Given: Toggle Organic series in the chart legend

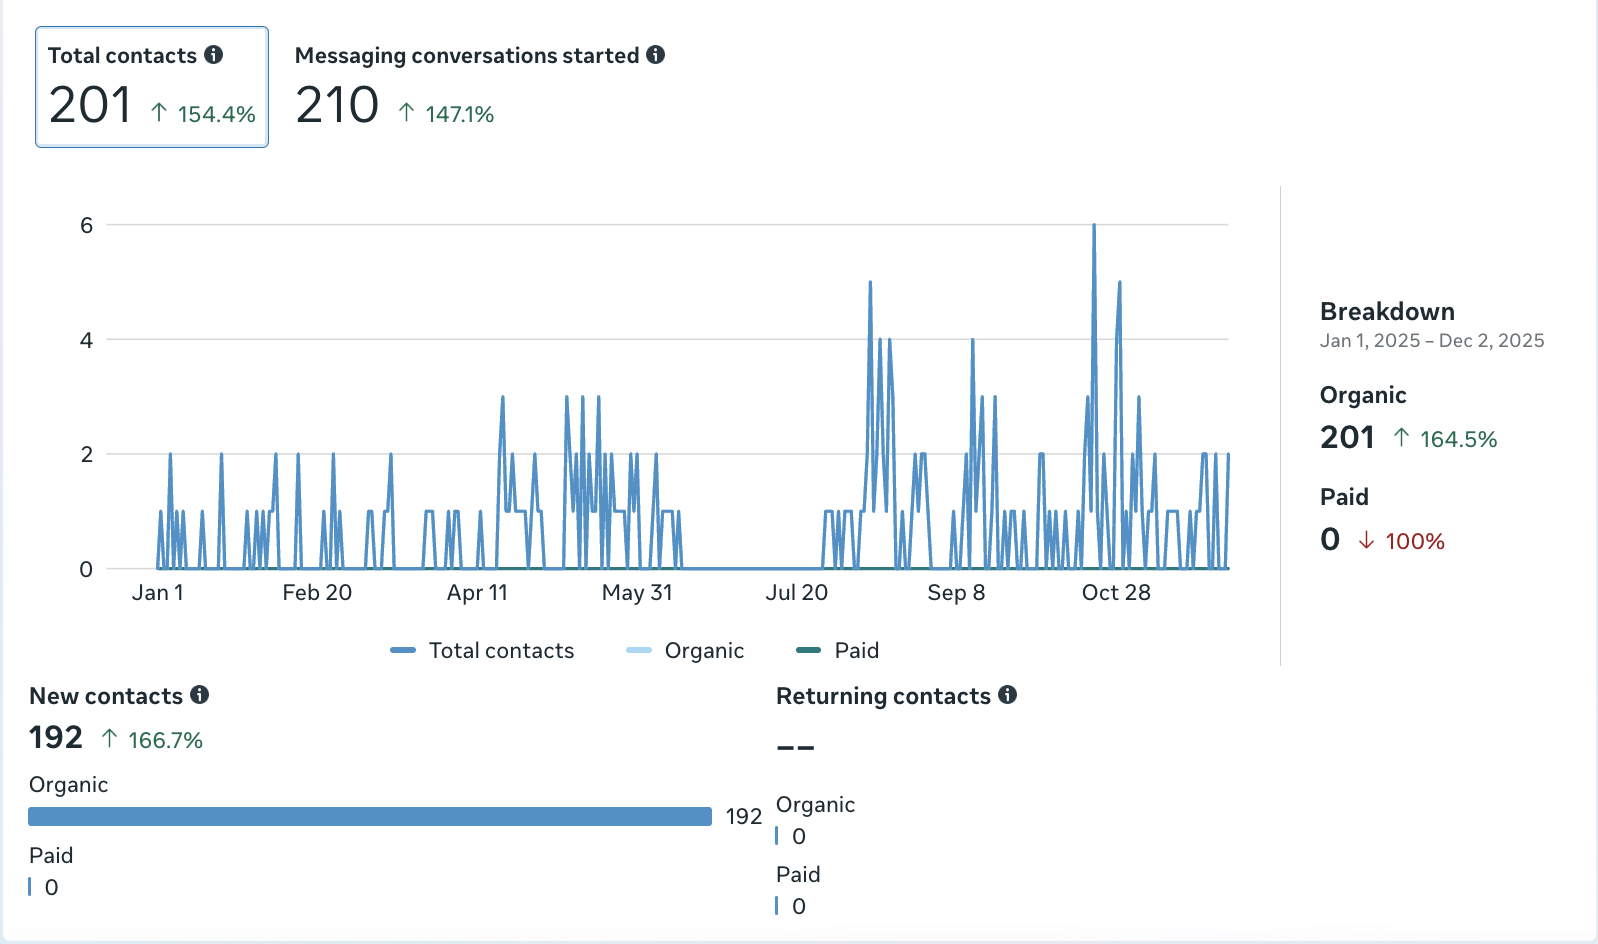Looking at the screenshot, I should (686, 651).
